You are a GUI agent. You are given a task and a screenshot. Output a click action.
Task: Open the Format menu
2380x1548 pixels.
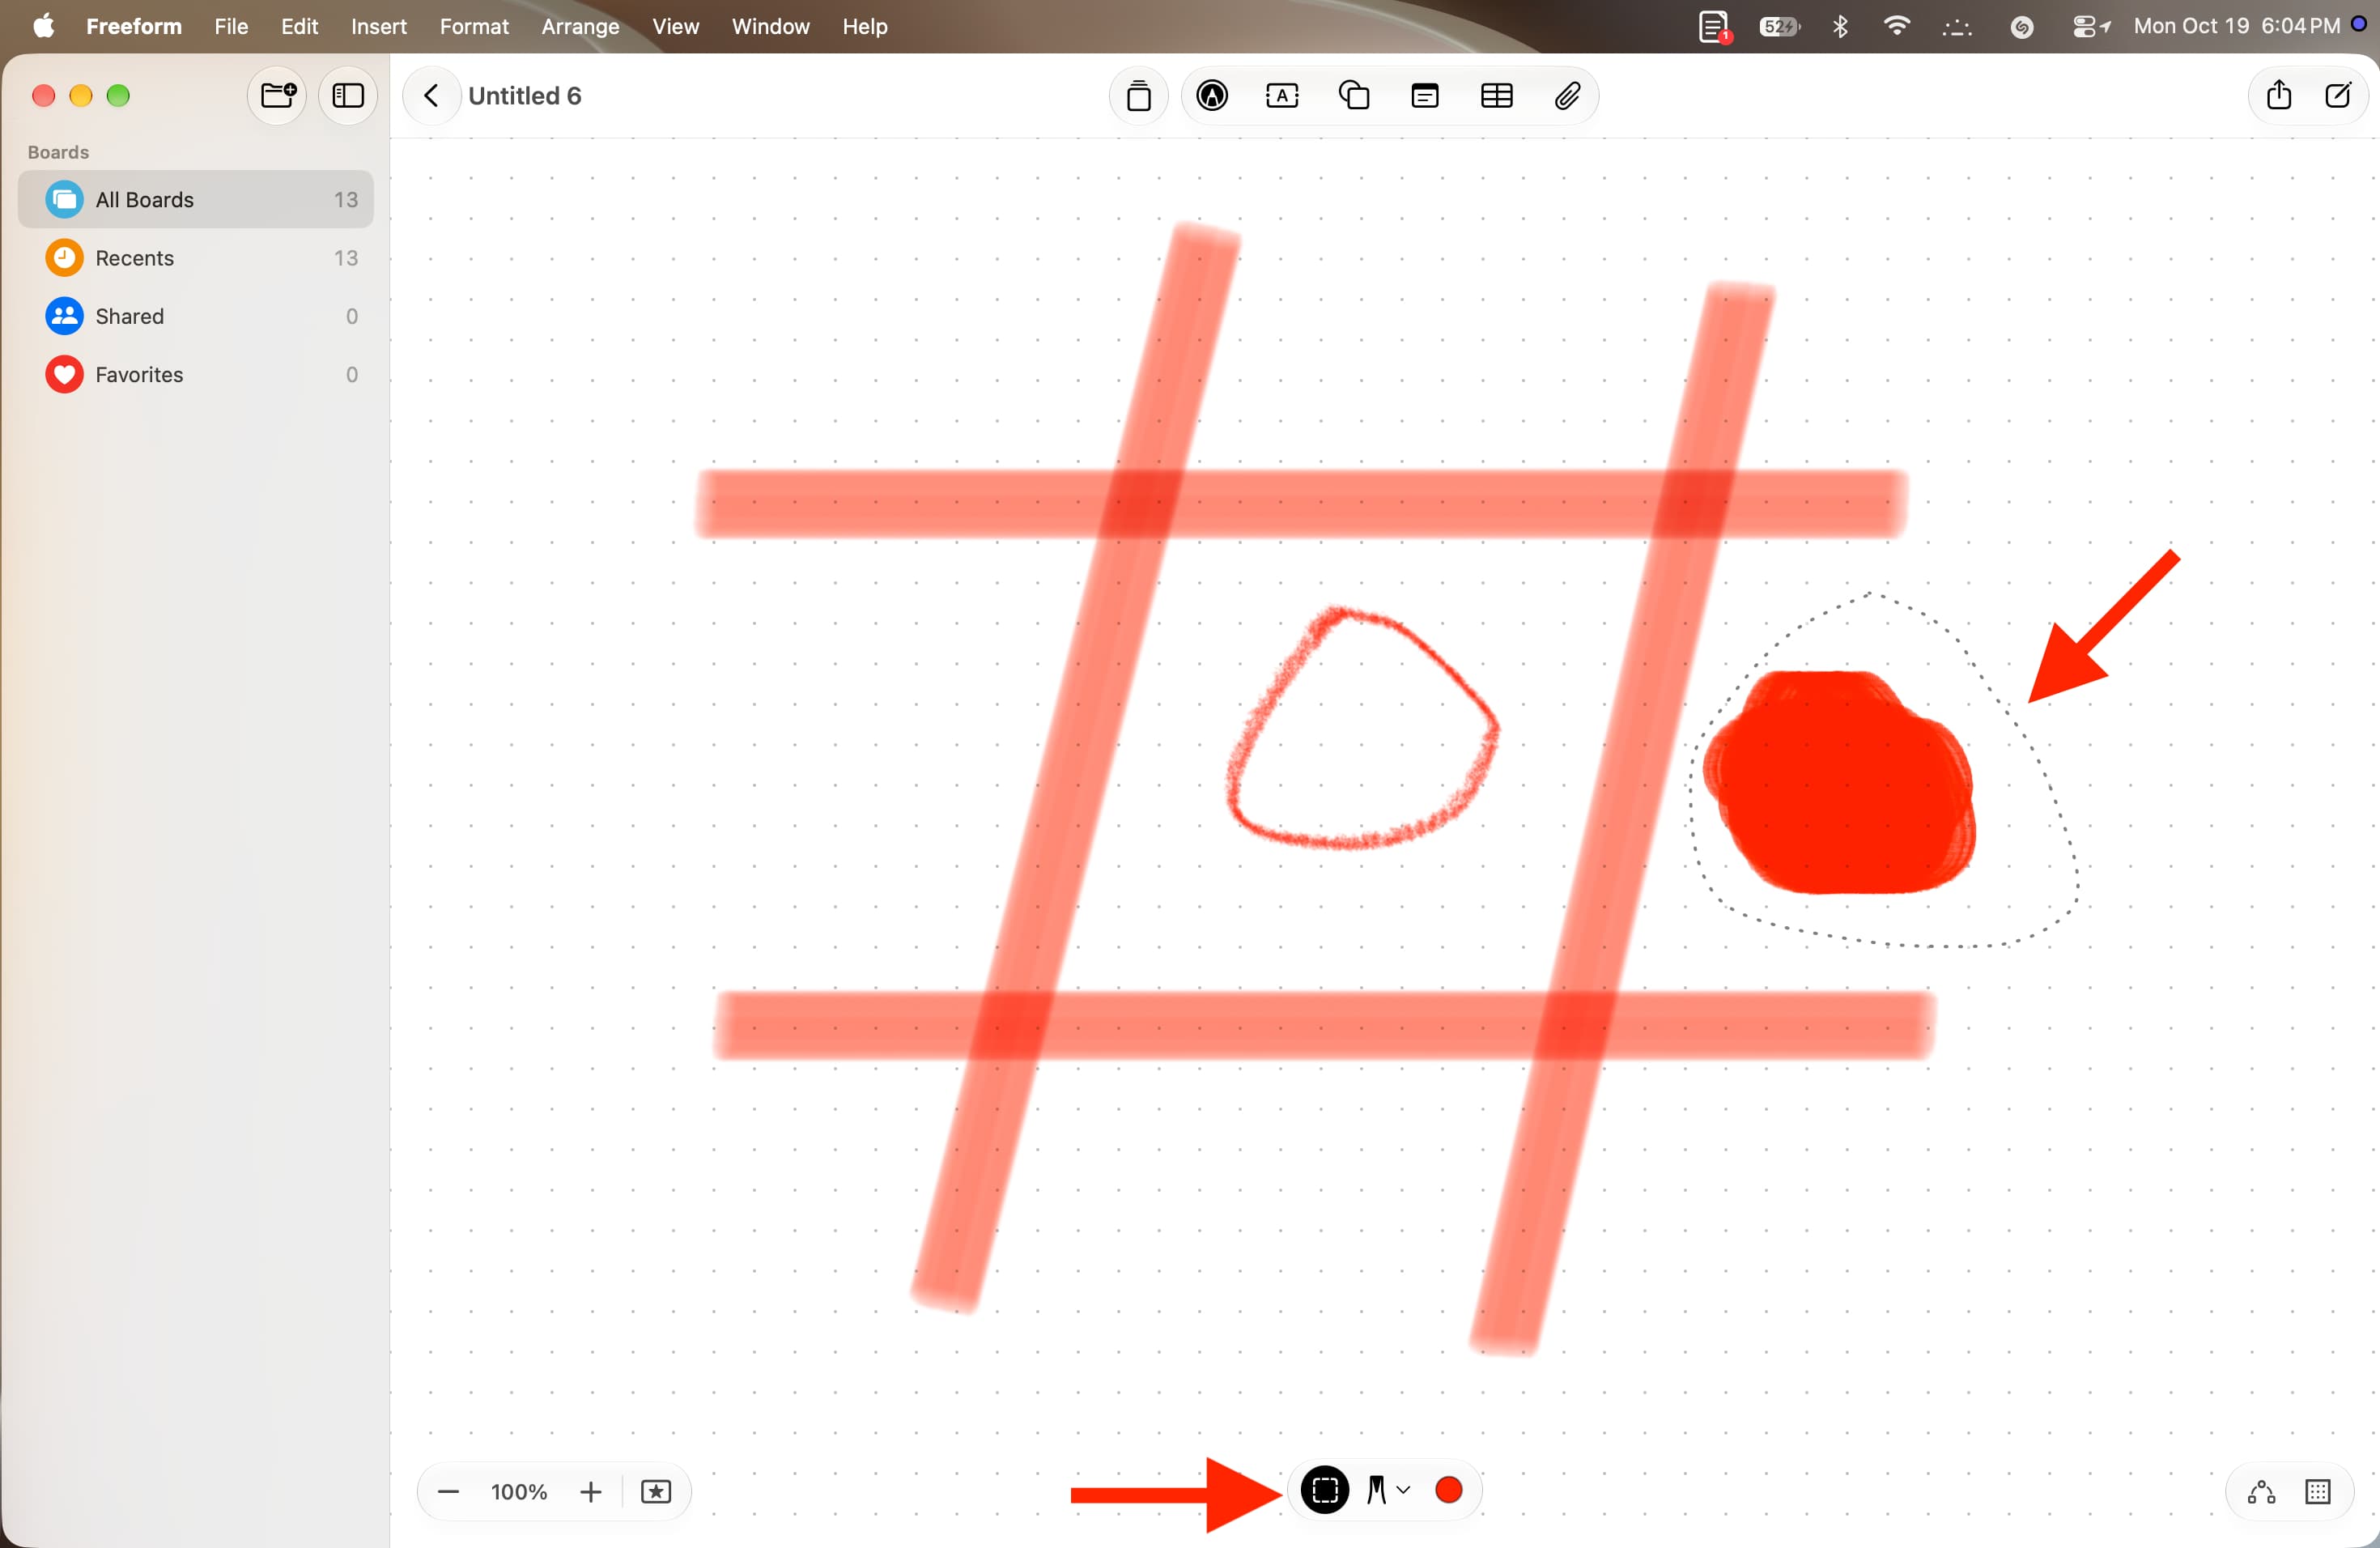[x=474, y=27]
